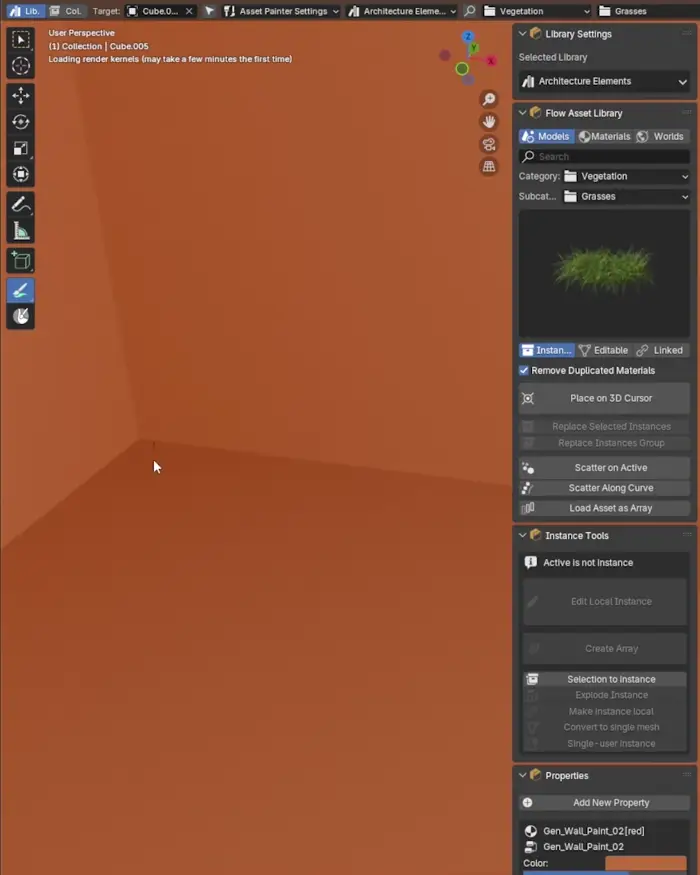Click Place on 3D Cursor button
The width and height of the screenshot is (700, 875).
tap(604, 398)
